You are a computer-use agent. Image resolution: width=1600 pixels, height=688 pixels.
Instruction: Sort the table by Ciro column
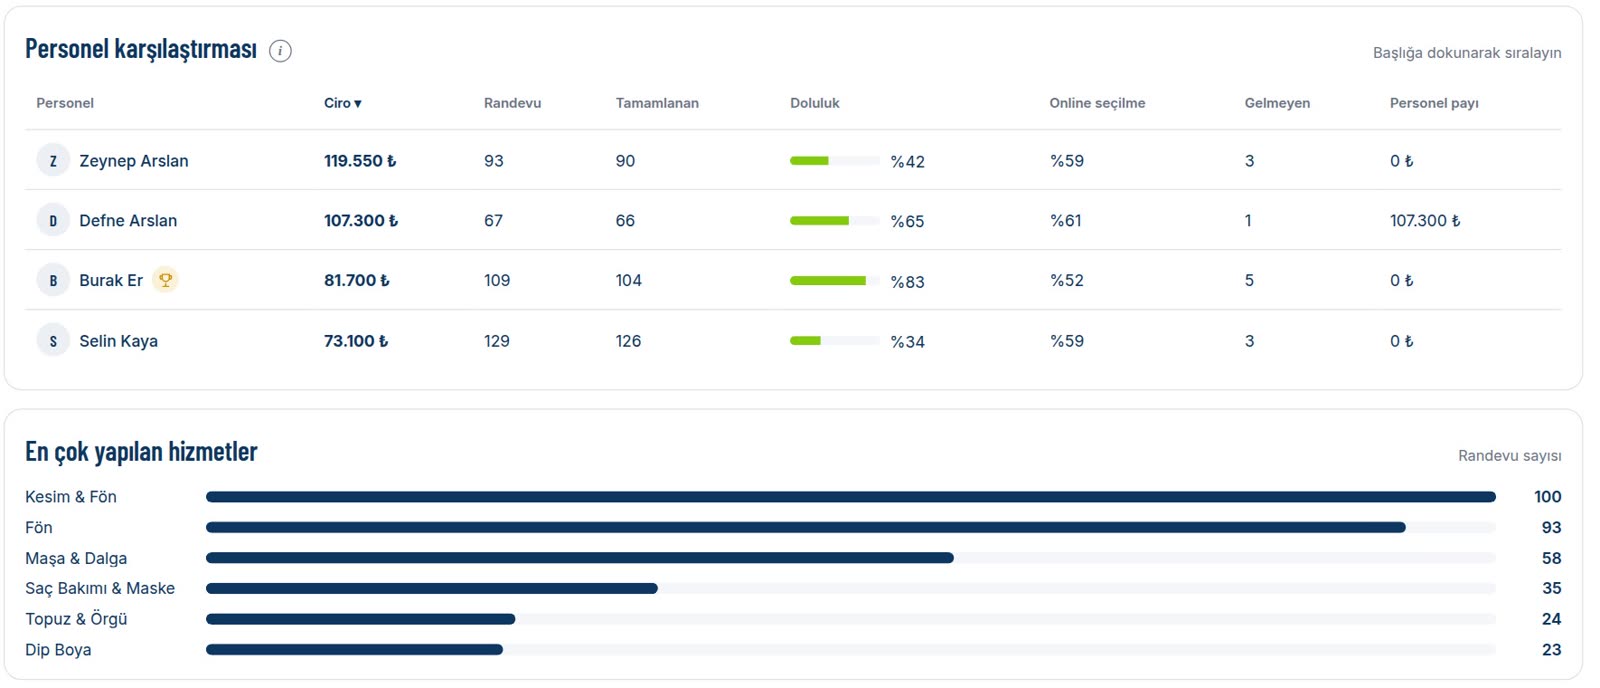[343, 103]
